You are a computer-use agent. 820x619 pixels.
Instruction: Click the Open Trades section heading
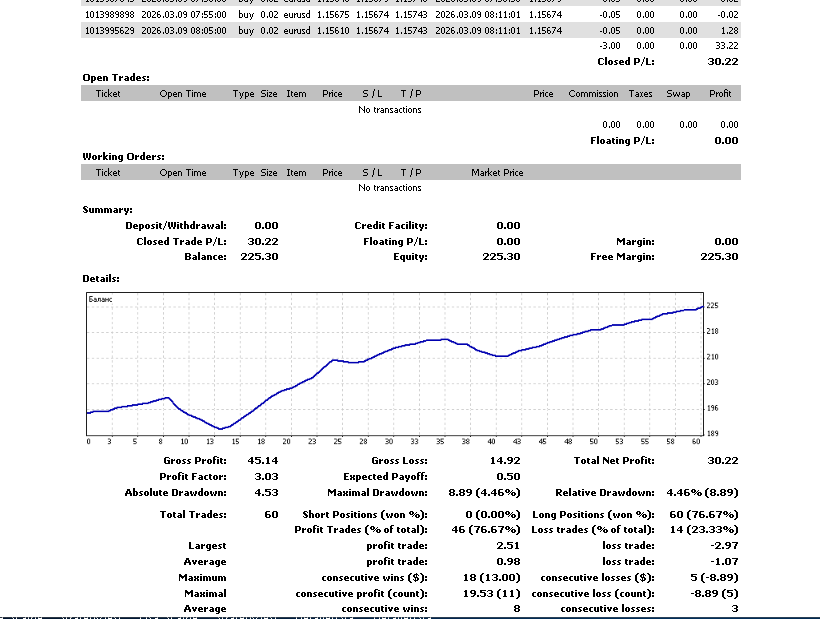pos(116,77)
